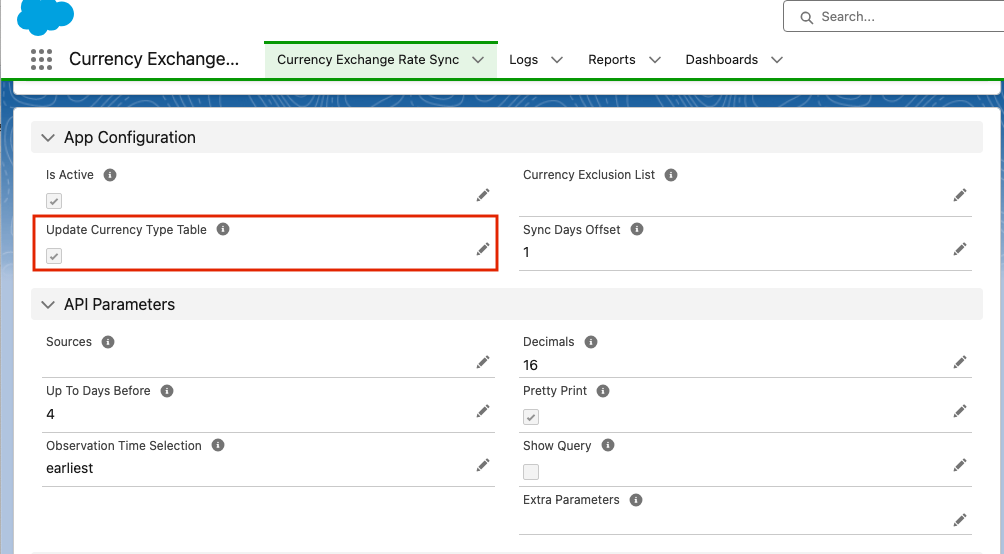The height and width of the screenshot is (554, 1004).
Task: Show info icon for Extra Parameters
Action: point(636,500)
